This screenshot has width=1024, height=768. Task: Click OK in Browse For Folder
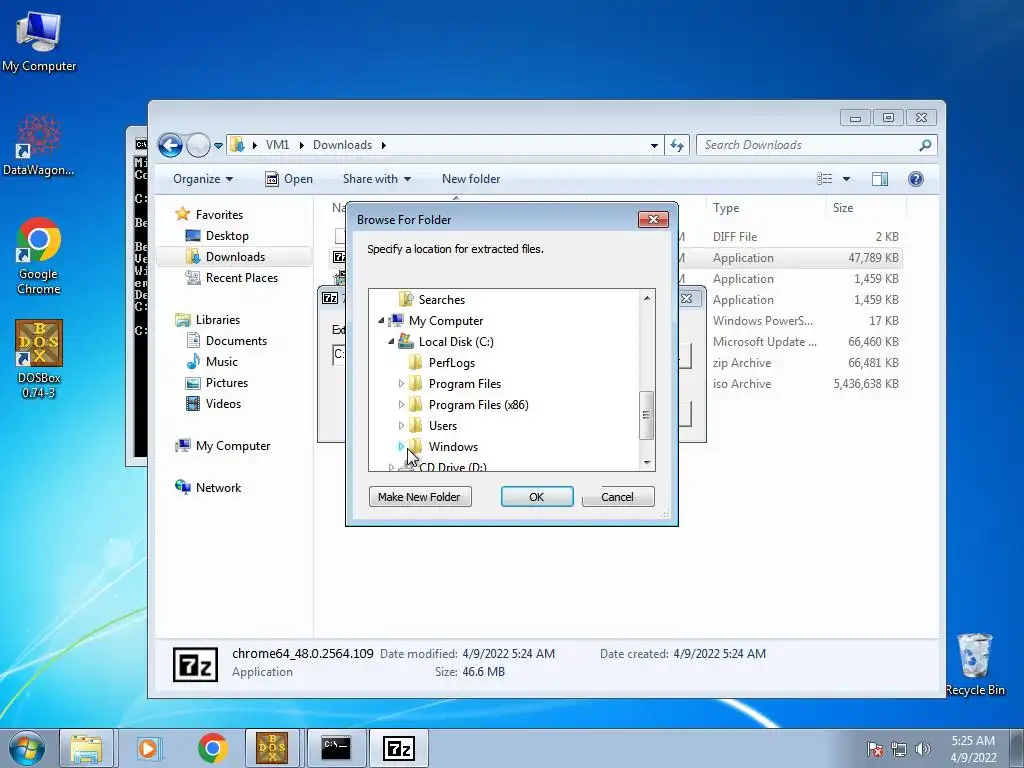click(537, 497)
